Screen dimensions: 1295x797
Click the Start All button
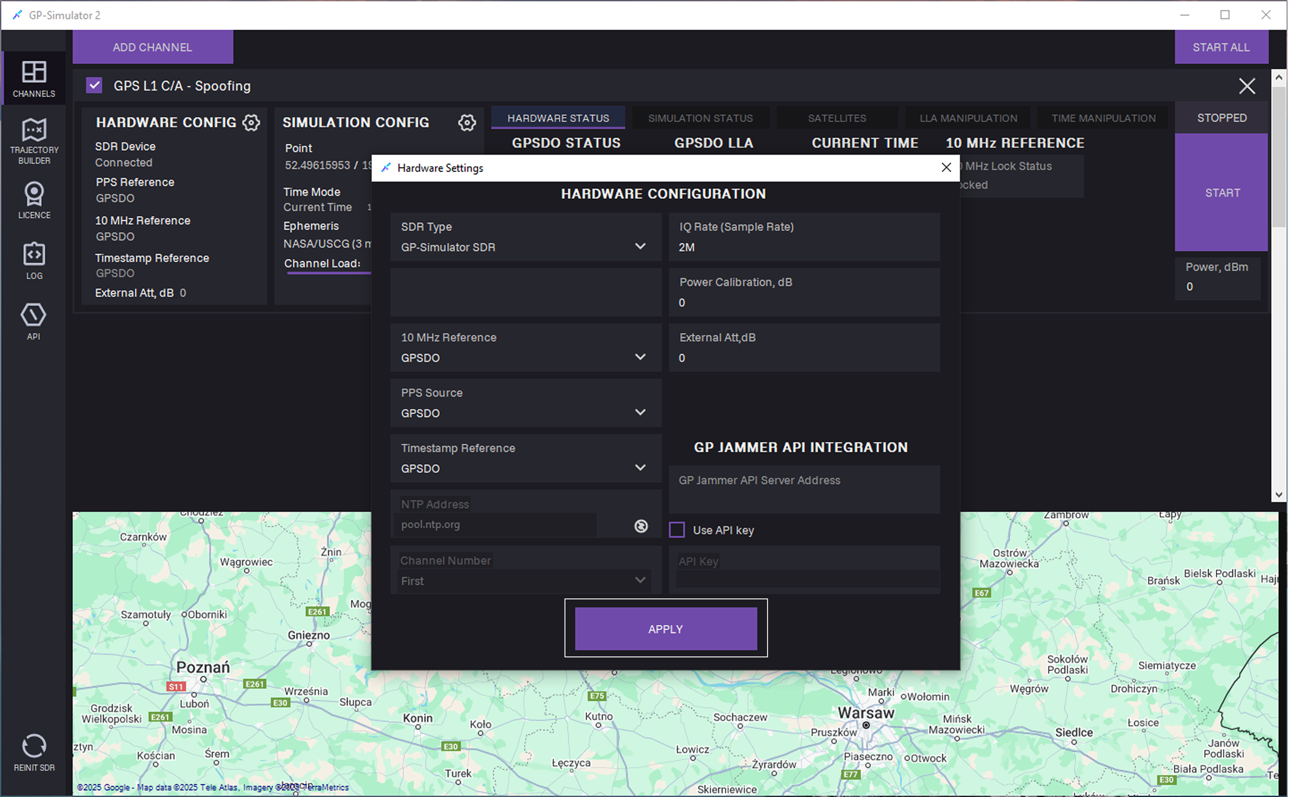[1221, 47]
